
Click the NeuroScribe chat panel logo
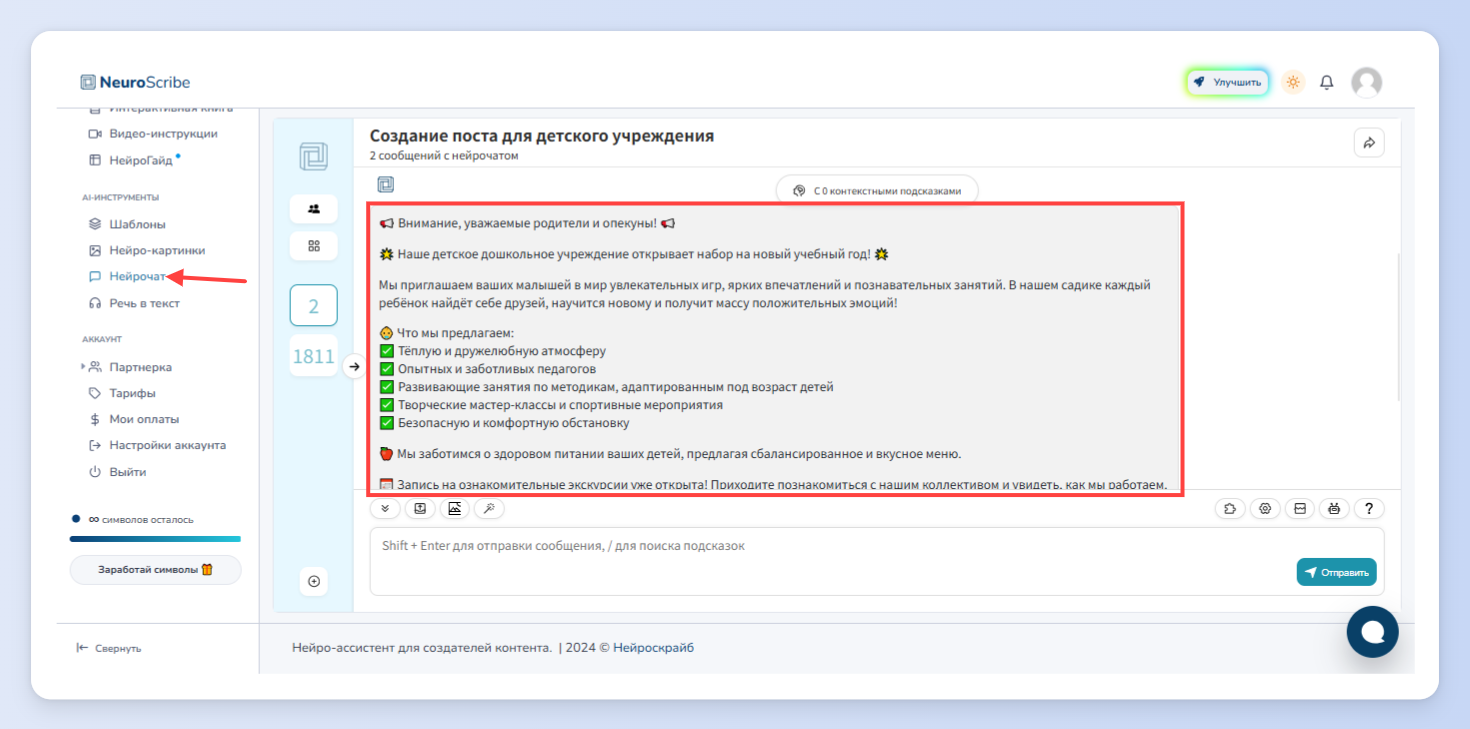click(313, 157)
